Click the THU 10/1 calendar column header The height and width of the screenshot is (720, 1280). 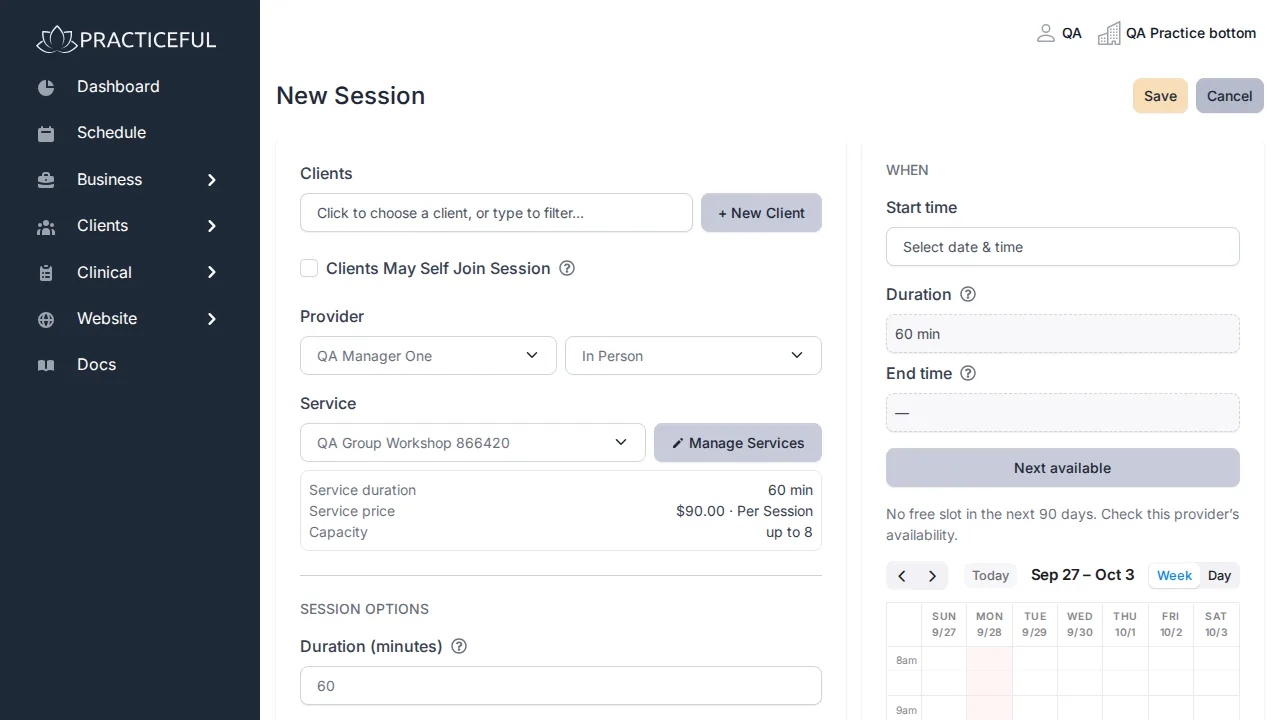tap(1125, 624)
